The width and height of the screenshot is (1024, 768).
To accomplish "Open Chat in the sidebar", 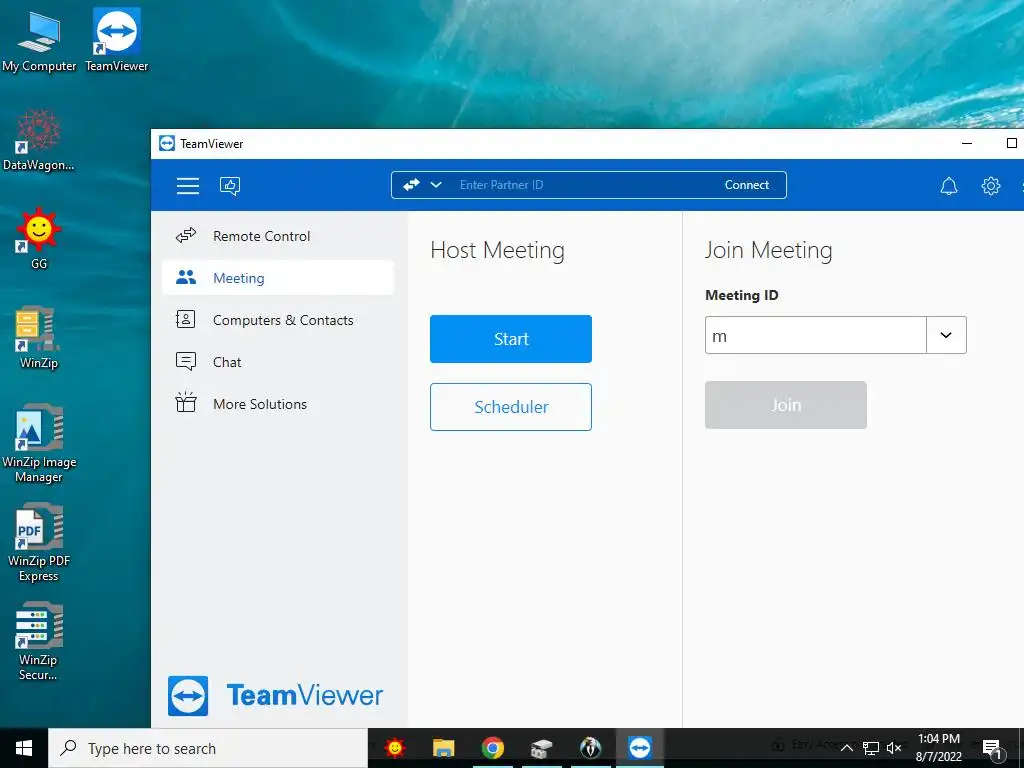I will (278, 362).
